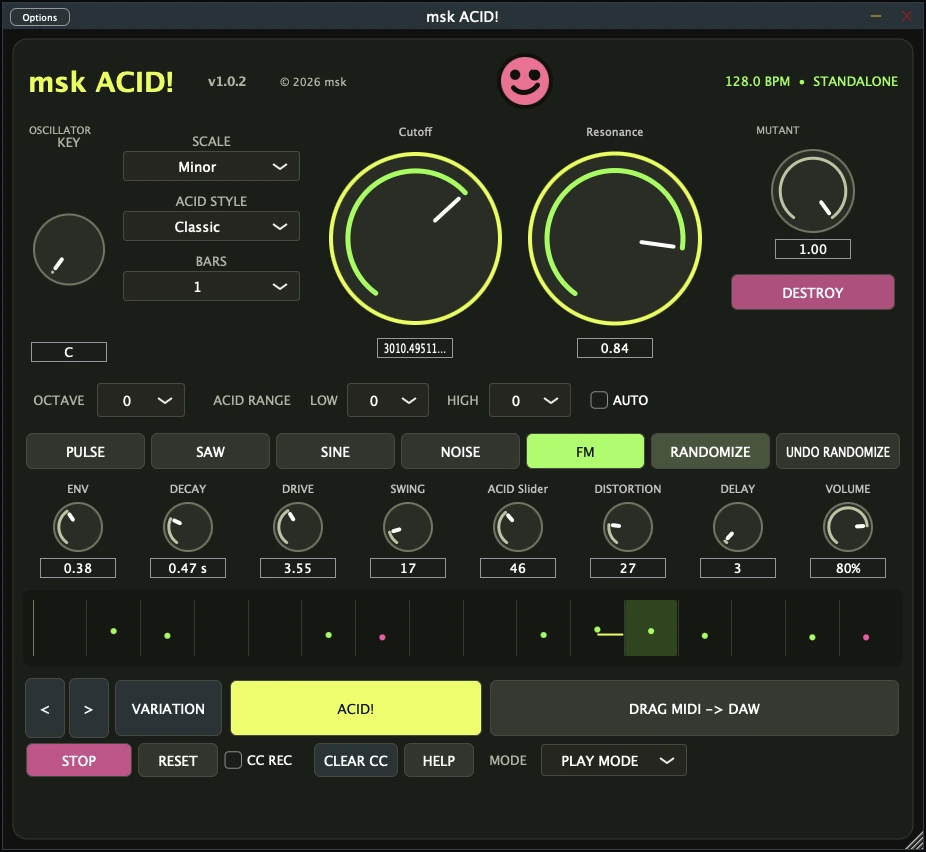Click the ENV value field 0.38
The height and width of the screenshot is (852, 926).
coord(77,568)
